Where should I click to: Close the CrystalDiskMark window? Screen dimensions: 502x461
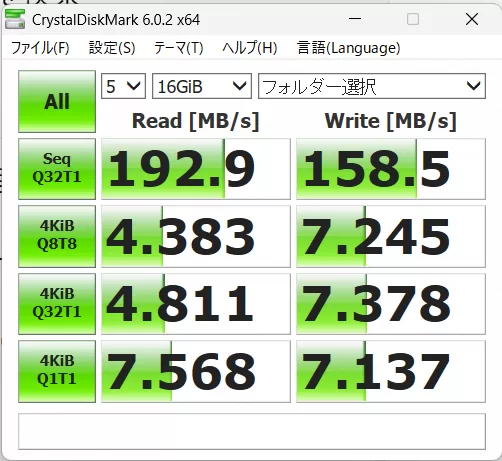click(472, 19)
